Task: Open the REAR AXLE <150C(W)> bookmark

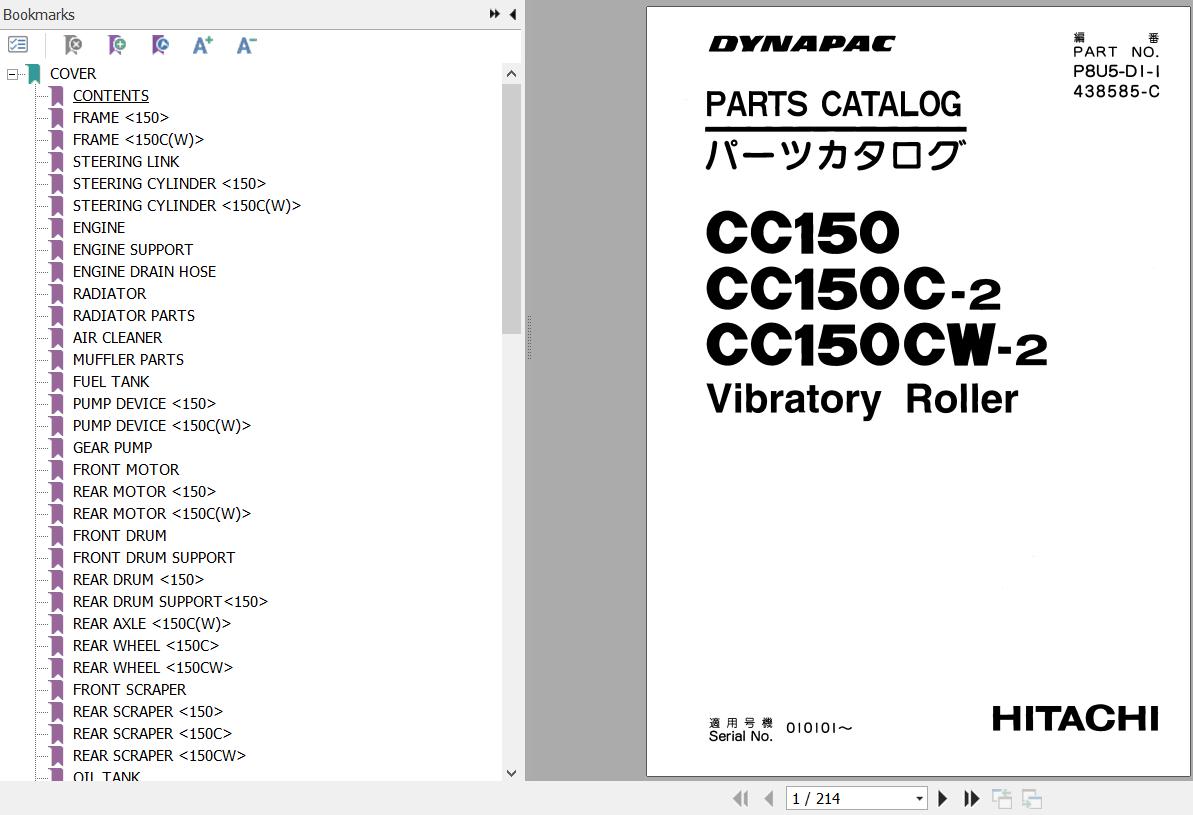Action: pyautogui.click(x=151, y=624)
